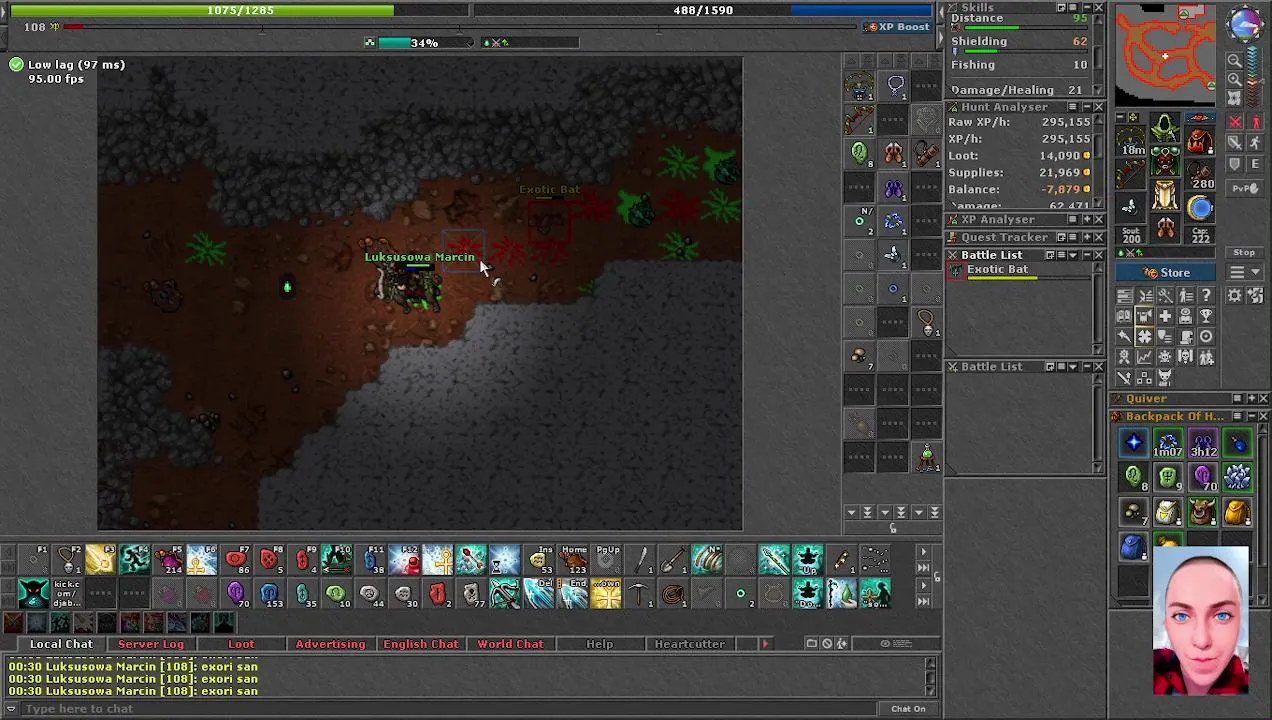Viewport: 1272px width, 720px height.
Task: Open second Battle List filter dropdown arrow
Action: 1073,366
